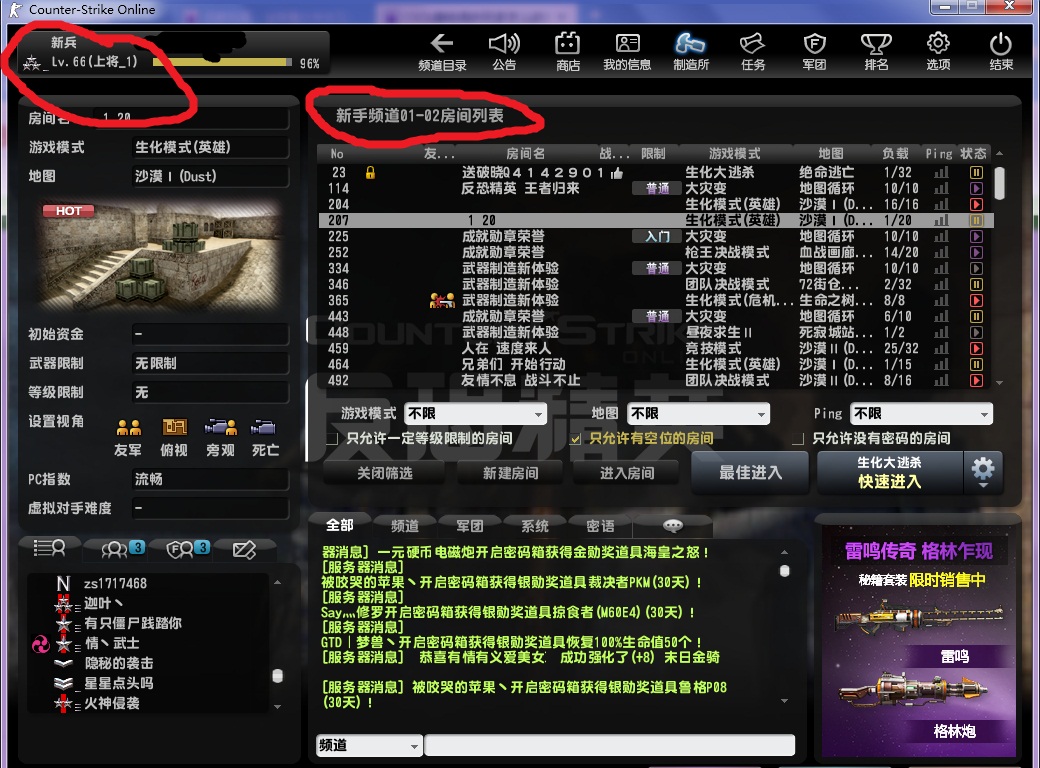Open the 商店 shop icon
The width and height of the screenshot is (1040, 768).
(568, 44)
